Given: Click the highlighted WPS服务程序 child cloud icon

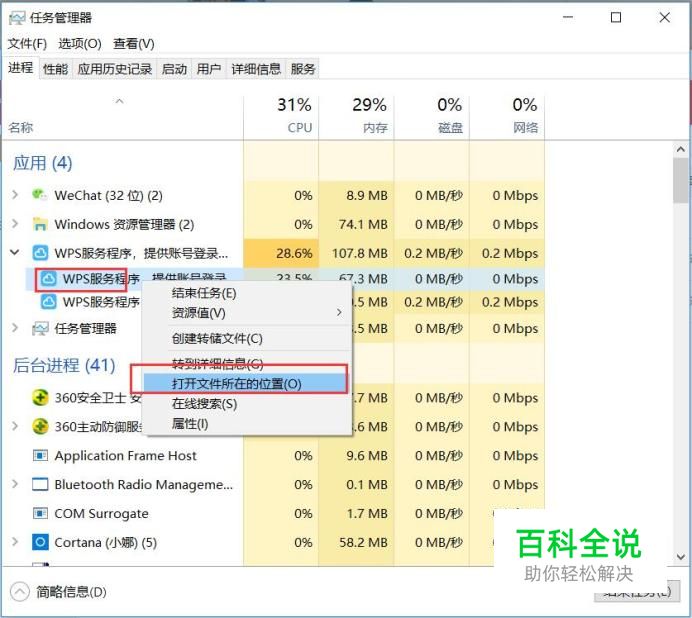Looking at the screenshot, I should click(49, 279).
